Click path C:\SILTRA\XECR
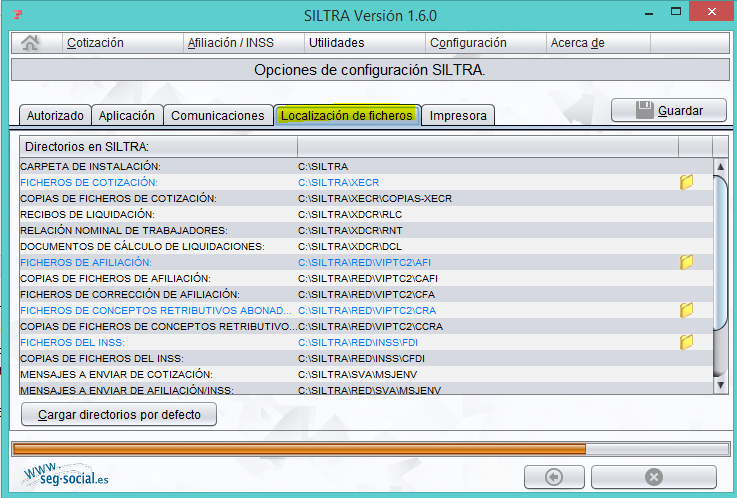 pos(338,182)
